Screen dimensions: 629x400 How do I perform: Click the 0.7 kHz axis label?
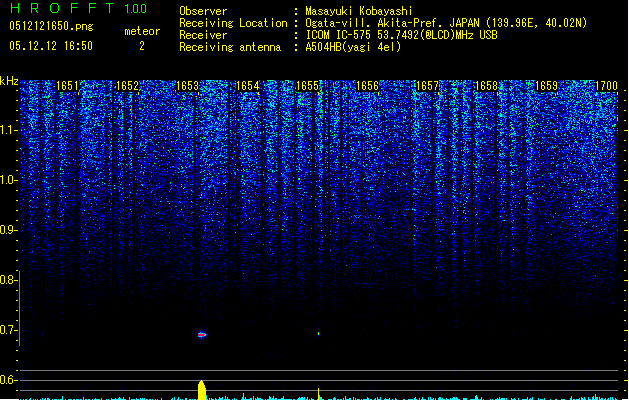click(x=8, y=330)
